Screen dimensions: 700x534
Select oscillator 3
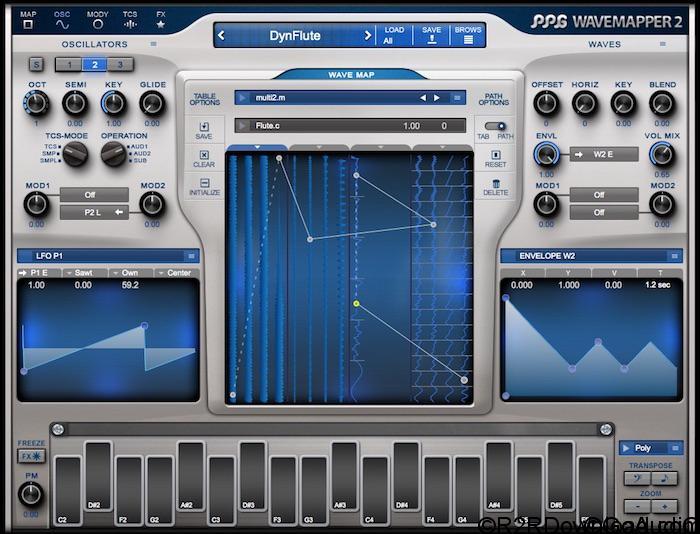click(x=120, y=65)
